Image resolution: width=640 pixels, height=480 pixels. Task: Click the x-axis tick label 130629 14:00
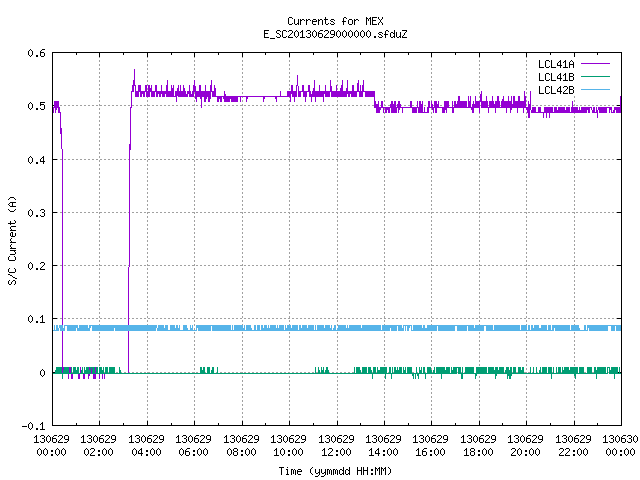point(383,445)
